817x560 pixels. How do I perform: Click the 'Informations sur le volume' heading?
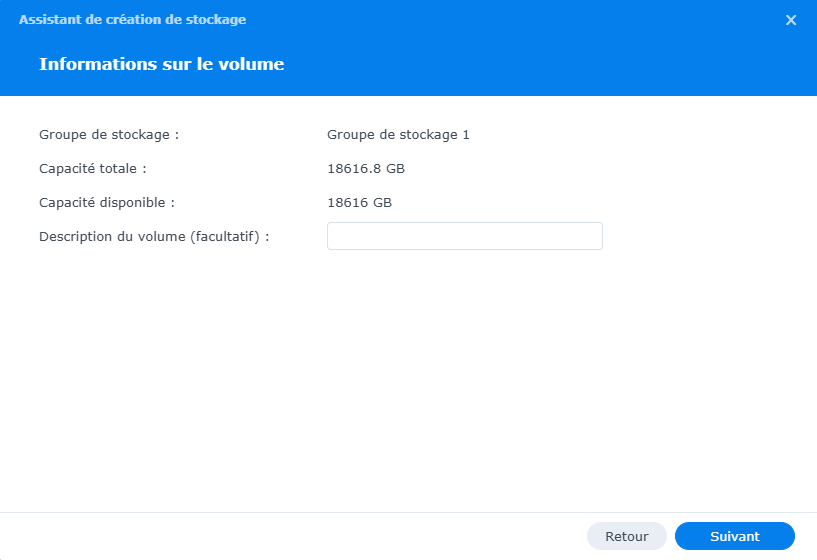161,64
